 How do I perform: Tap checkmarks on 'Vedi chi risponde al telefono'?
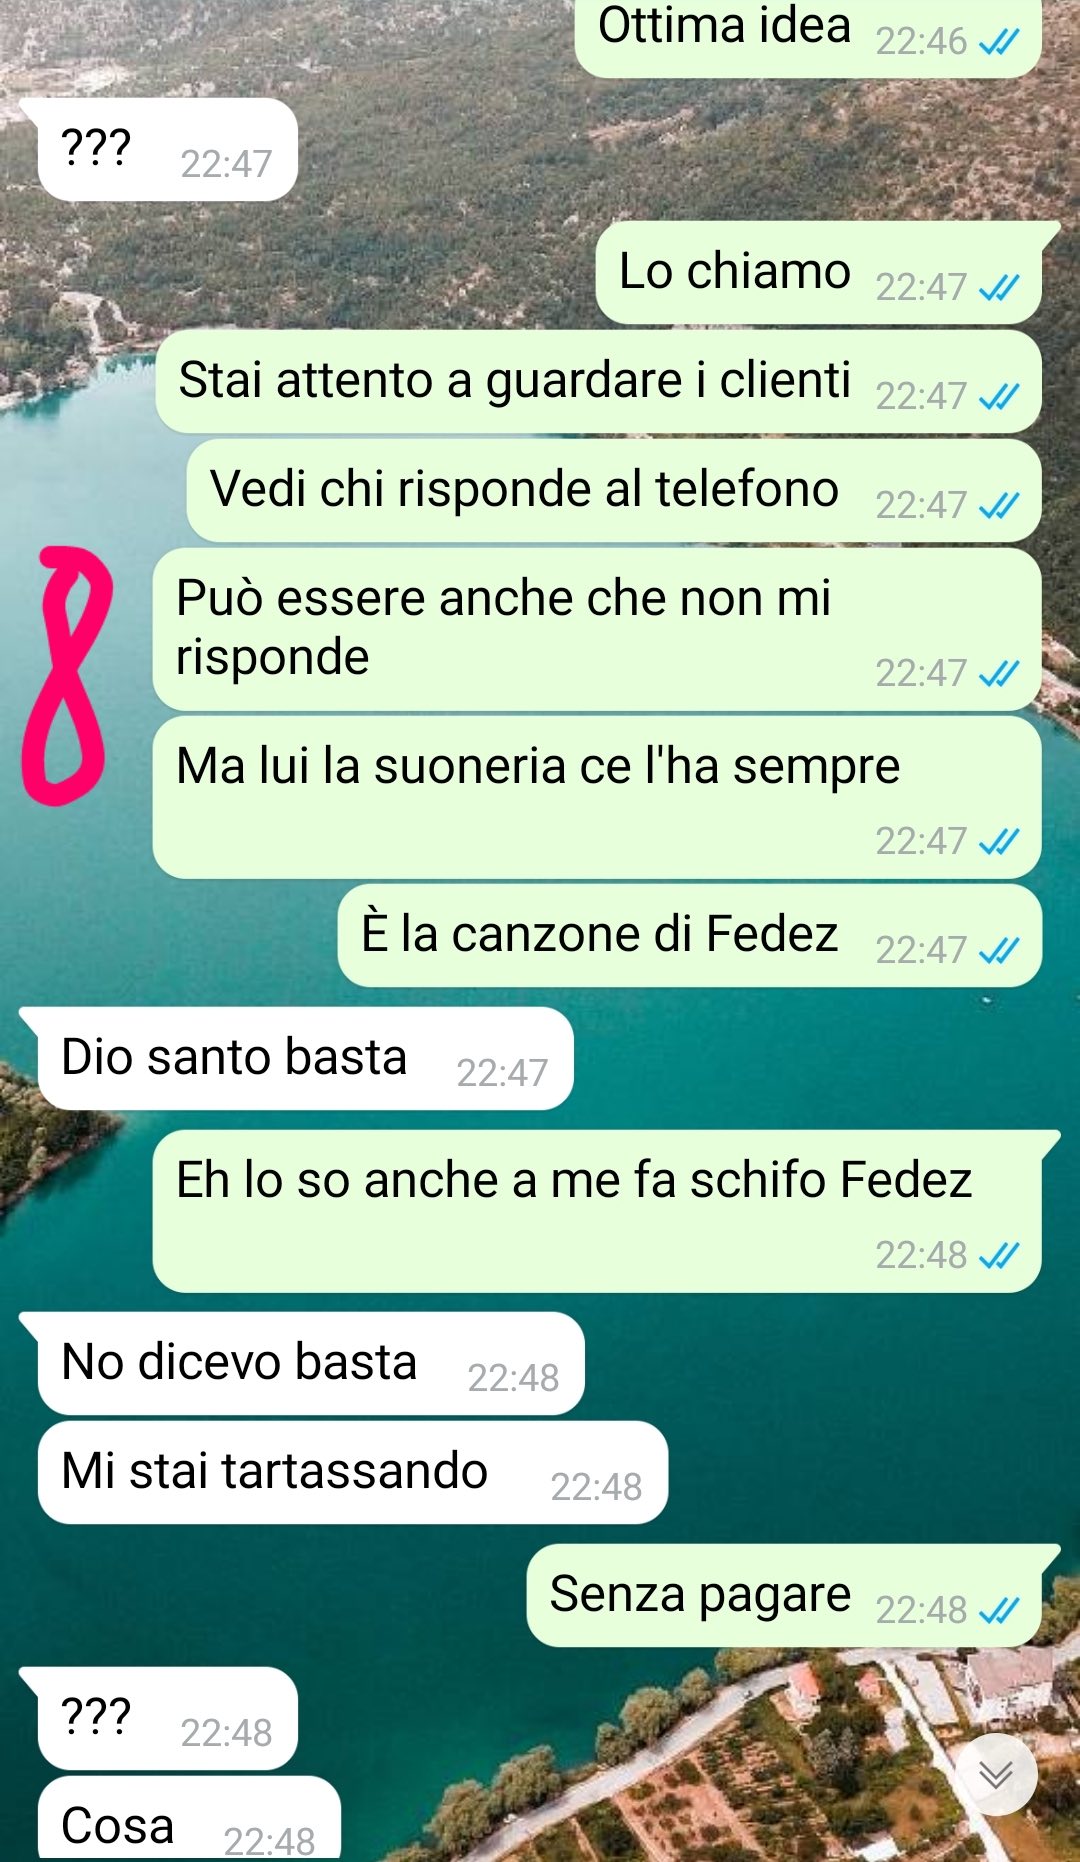(999, 506)
